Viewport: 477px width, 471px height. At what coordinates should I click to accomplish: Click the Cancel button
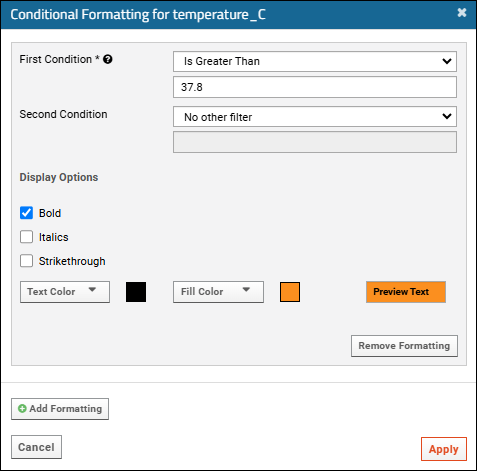pos(36,447)
